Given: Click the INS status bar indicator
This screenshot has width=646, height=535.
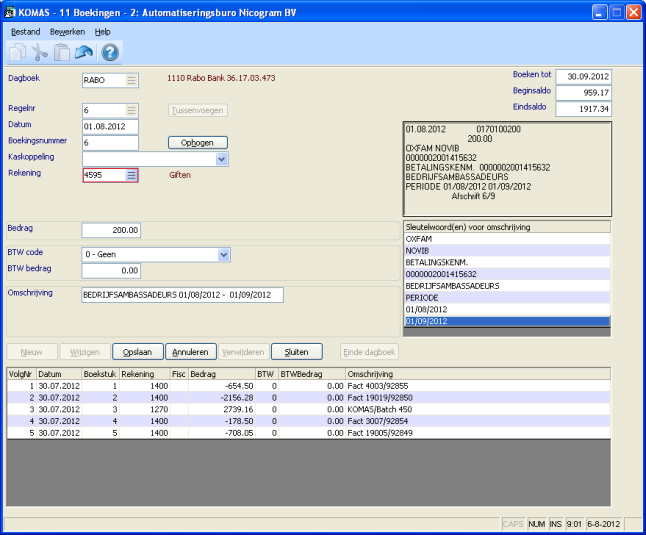Looking at the screenshot, I should click(555, 524).
